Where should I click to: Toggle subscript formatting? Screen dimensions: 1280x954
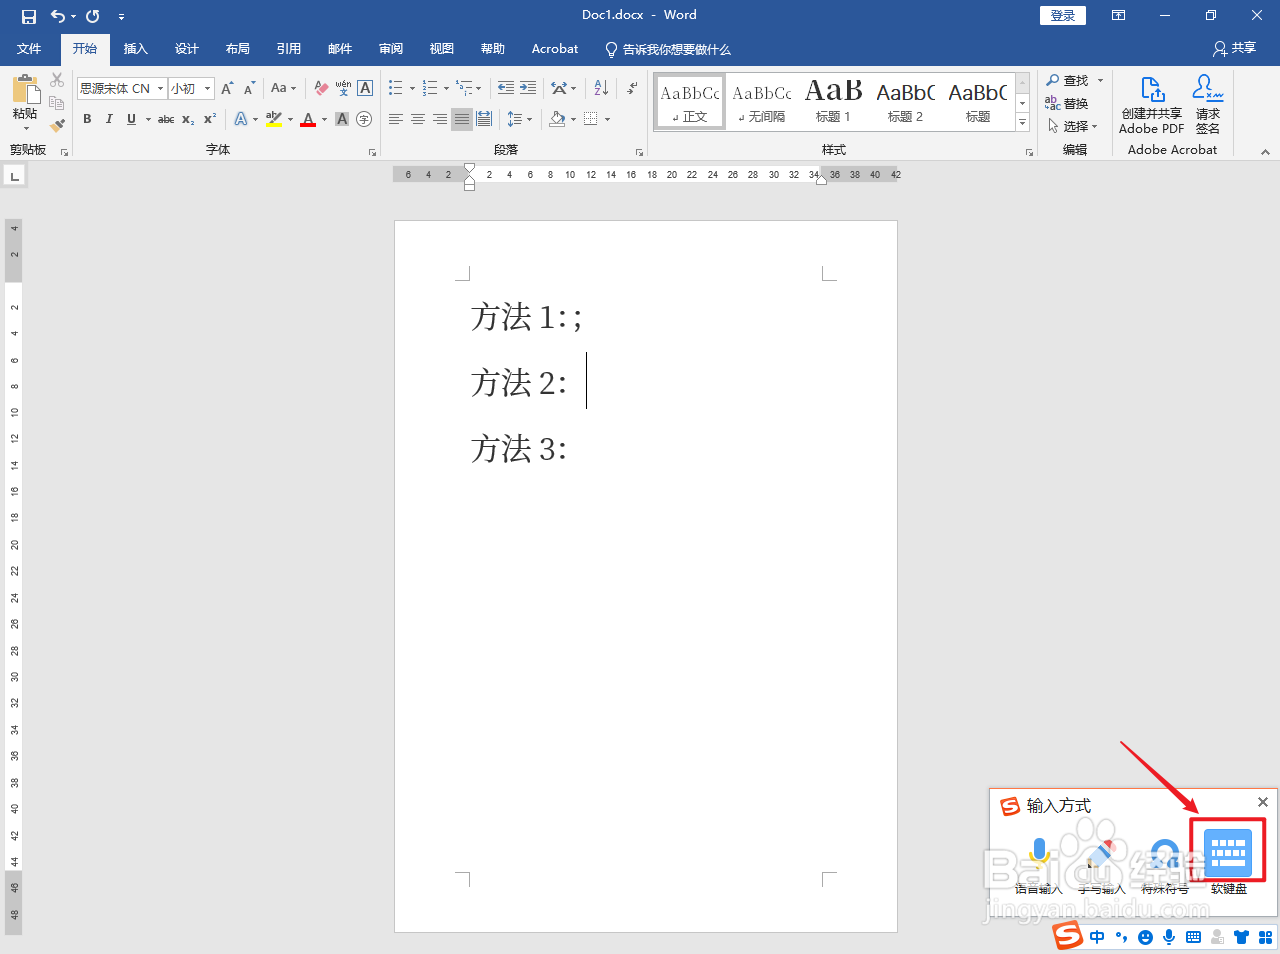[188, 119]
